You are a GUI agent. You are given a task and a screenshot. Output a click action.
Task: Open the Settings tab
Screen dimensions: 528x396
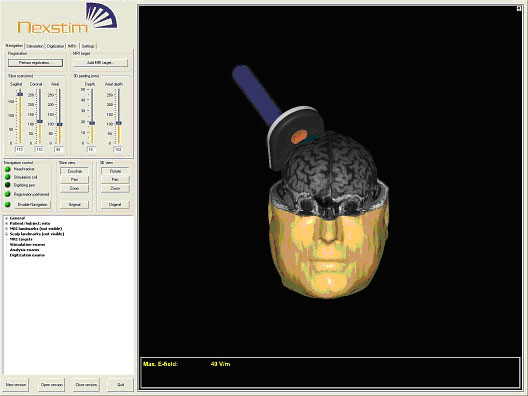click(x=88, y=46)
